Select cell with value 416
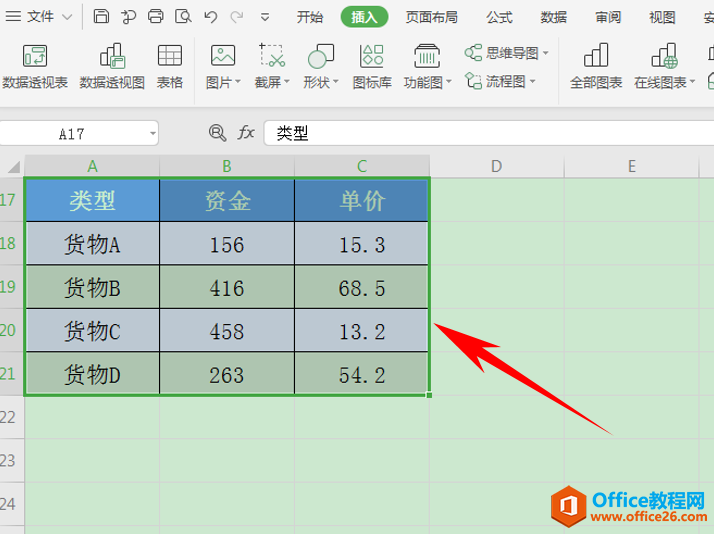Viewport: 714px width, 534px height. pyautogui.click(x=227, y=287)
